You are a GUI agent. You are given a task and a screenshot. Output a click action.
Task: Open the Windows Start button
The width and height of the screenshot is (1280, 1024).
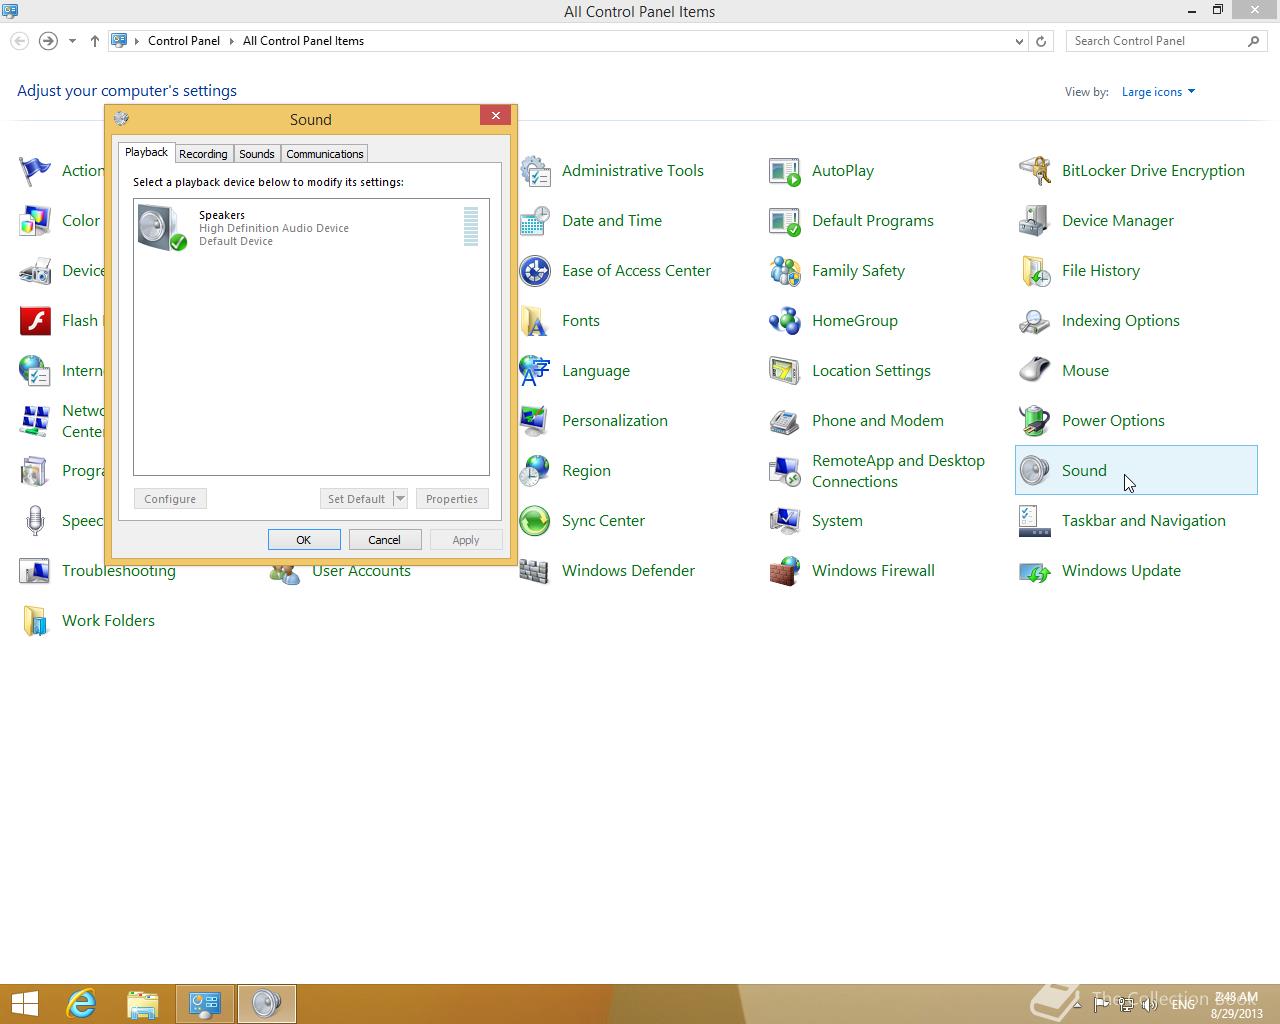point(25,1004)
